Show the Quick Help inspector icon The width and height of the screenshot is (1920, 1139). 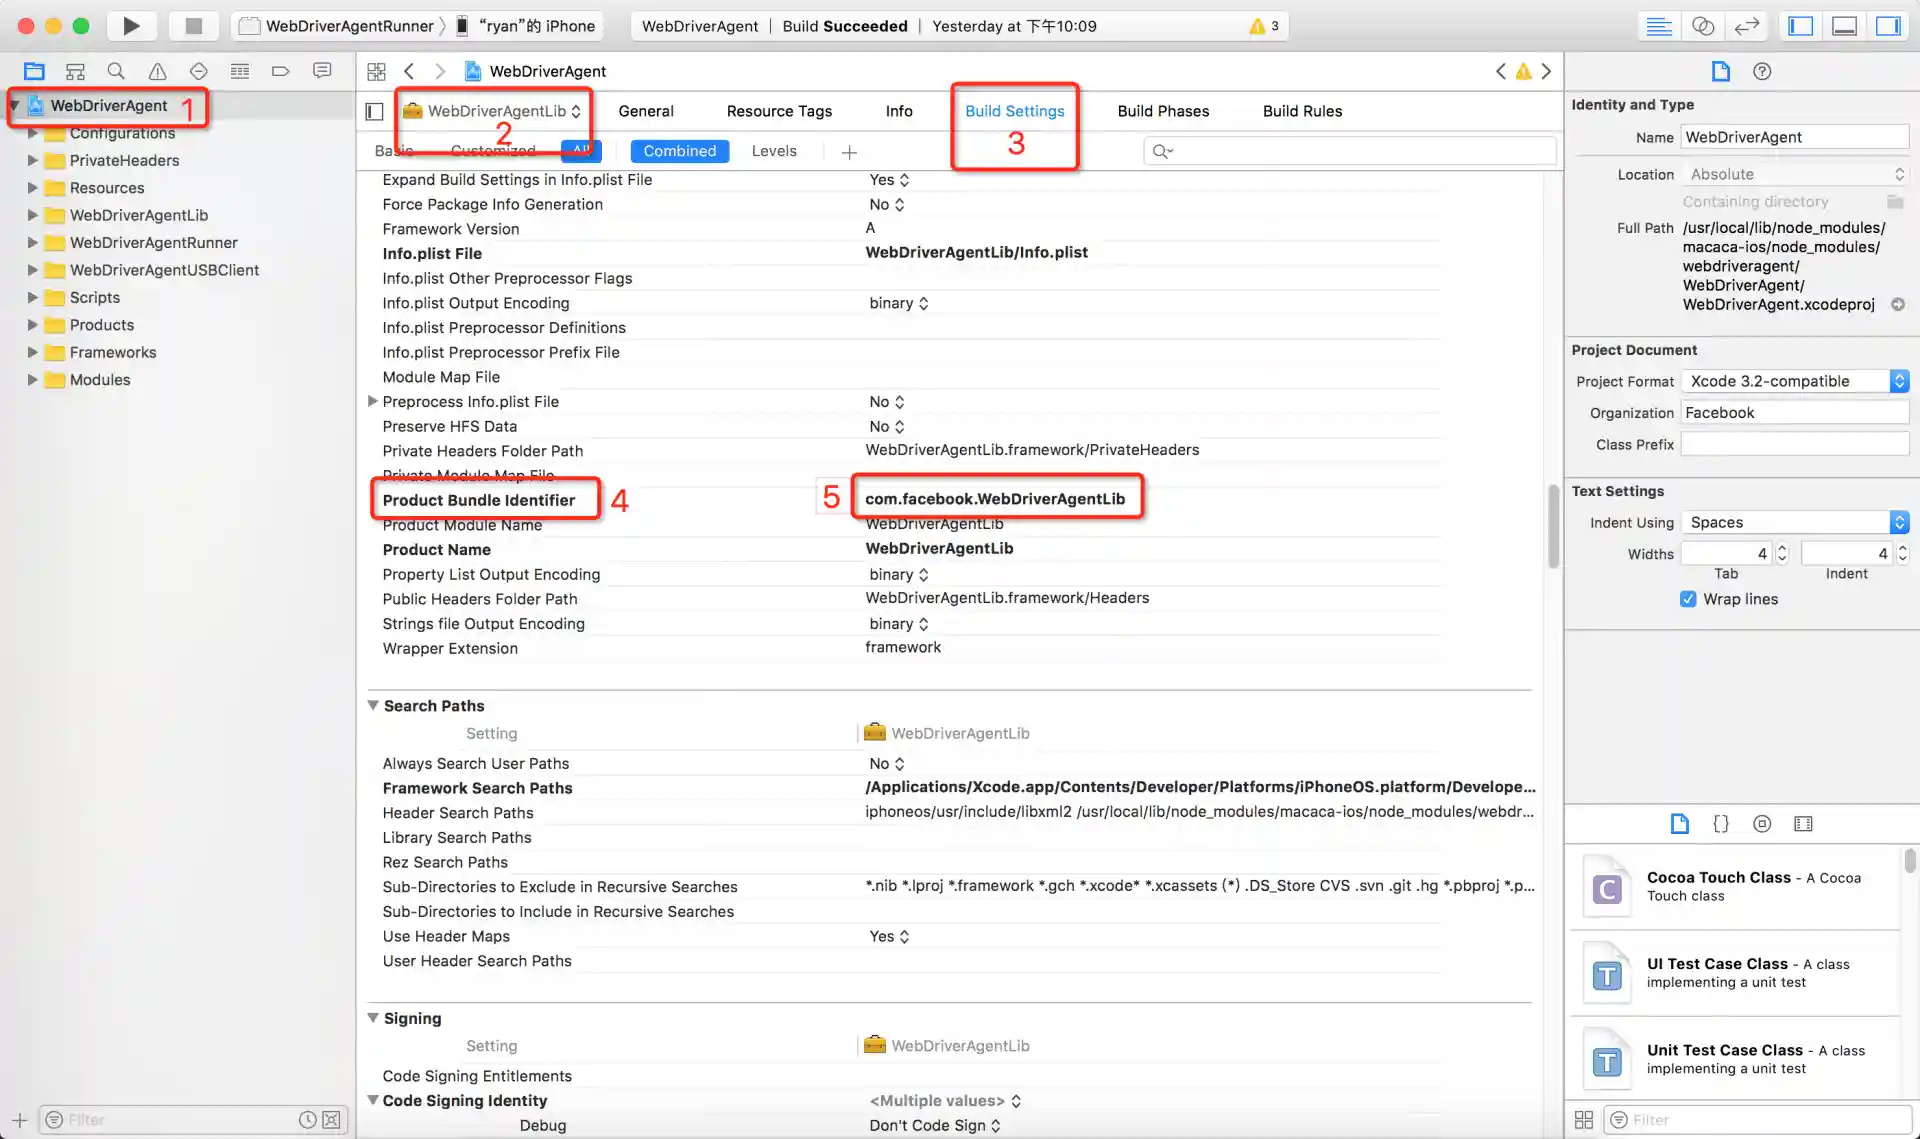(x=1762, y=71)
